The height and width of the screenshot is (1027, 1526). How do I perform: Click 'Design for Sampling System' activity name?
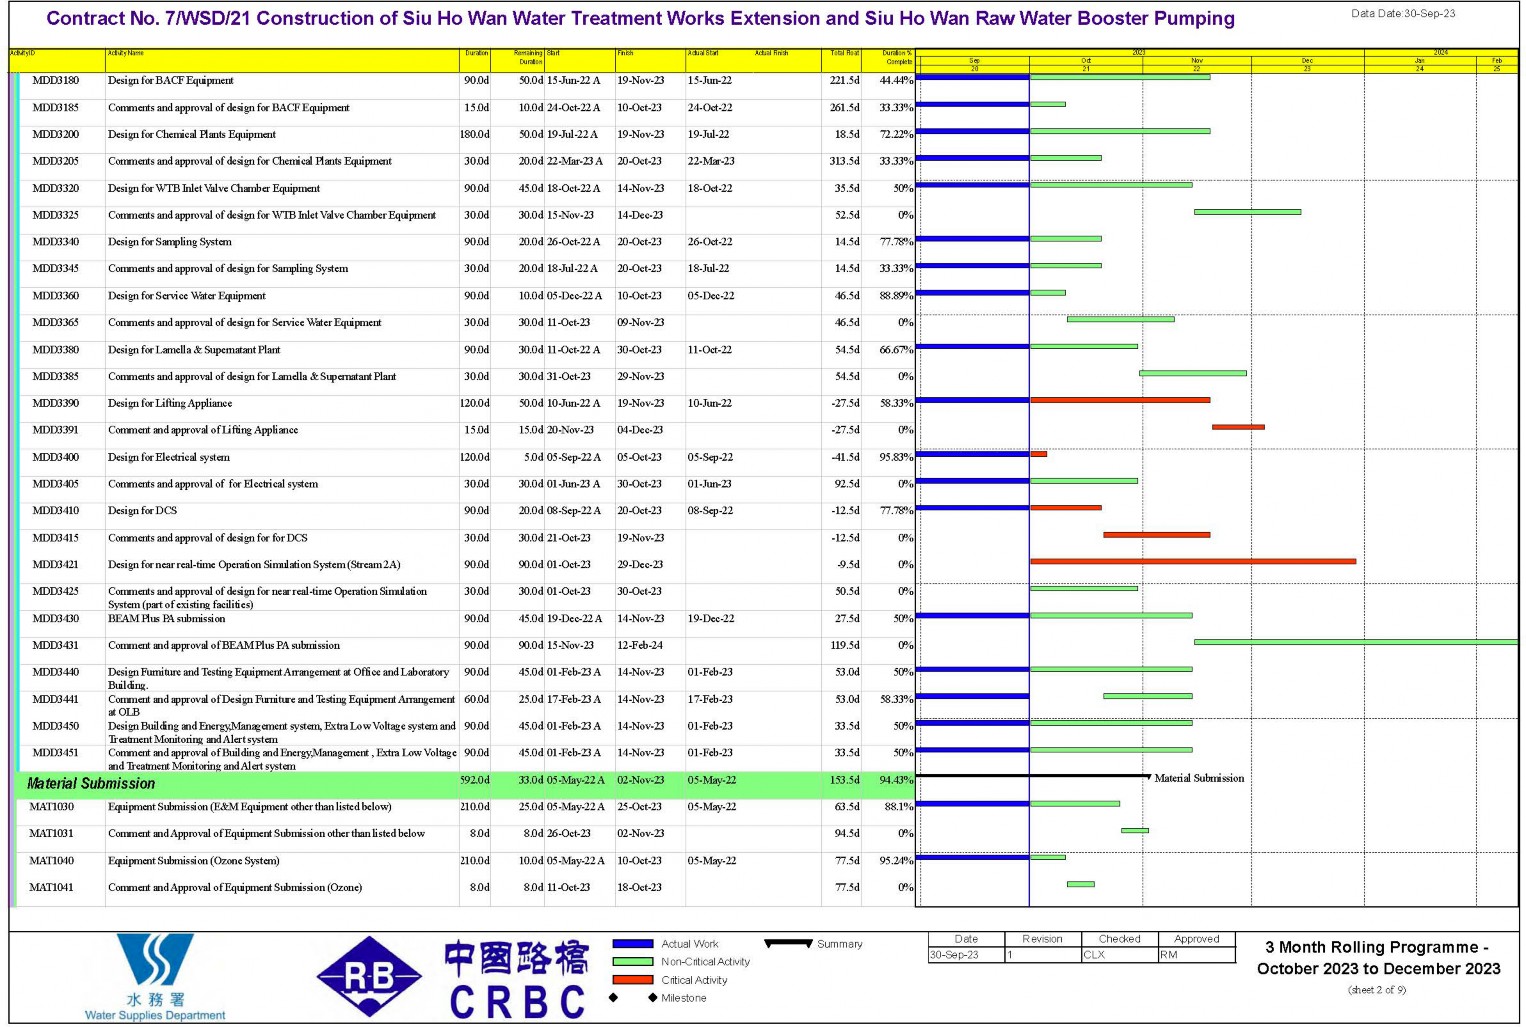170,242
